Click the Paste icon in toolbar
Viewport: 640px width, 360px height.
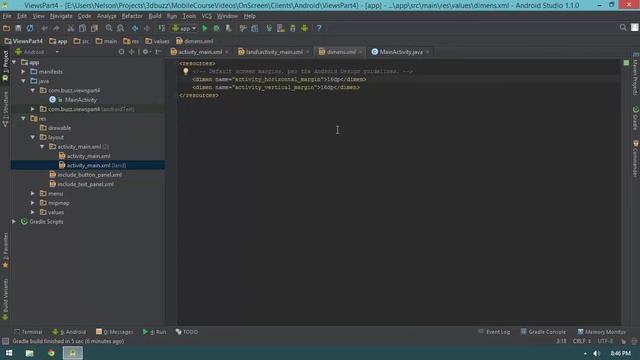point(94,28)
